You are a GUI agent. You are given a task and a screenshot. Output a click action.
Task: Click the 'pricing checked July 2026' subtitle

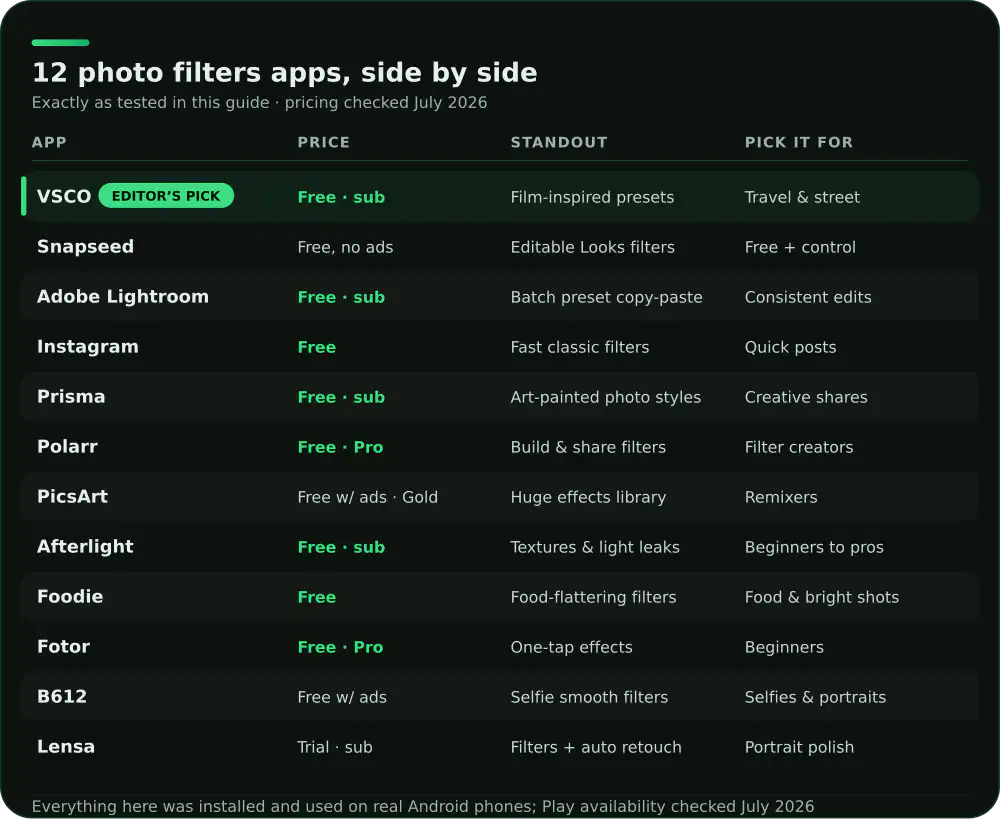[386, 103]
